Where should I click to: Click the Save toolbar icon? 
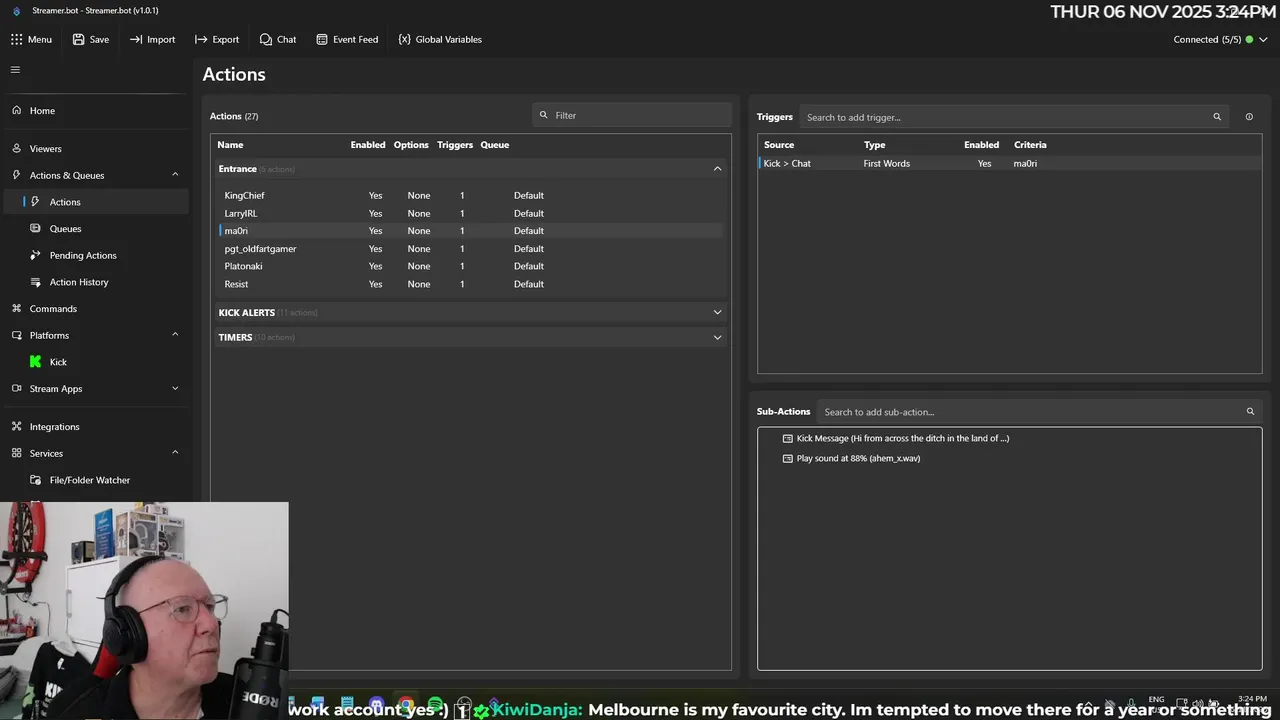tap(78, 39)
